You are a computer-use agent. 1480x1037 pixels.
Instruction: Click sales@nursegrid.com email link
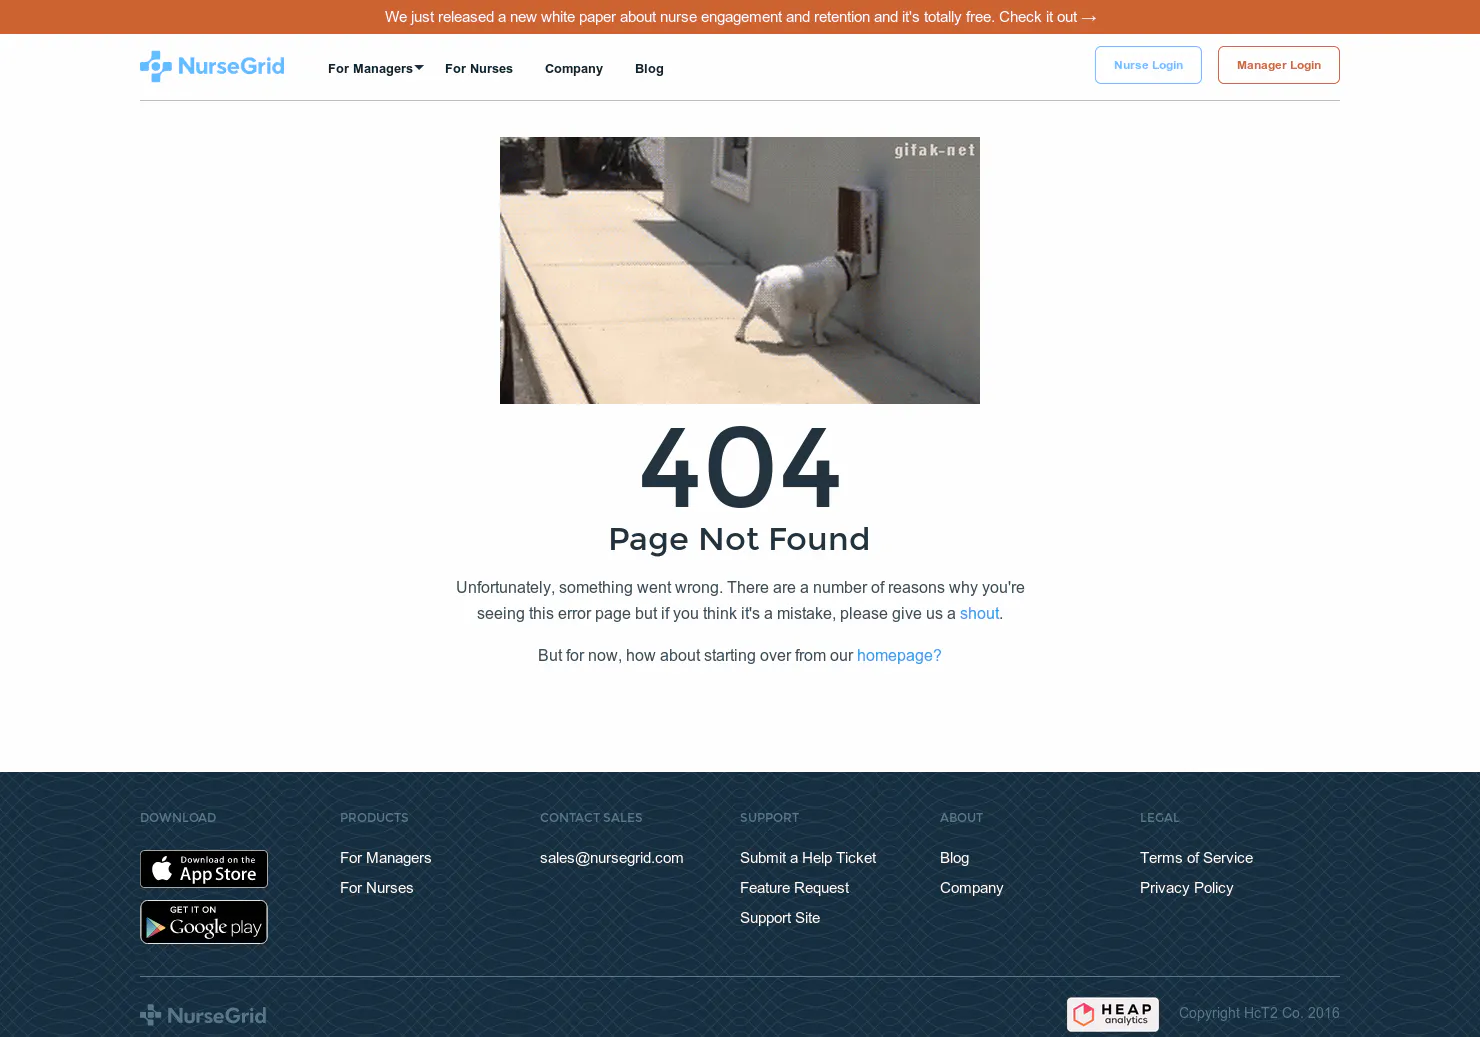612,858
